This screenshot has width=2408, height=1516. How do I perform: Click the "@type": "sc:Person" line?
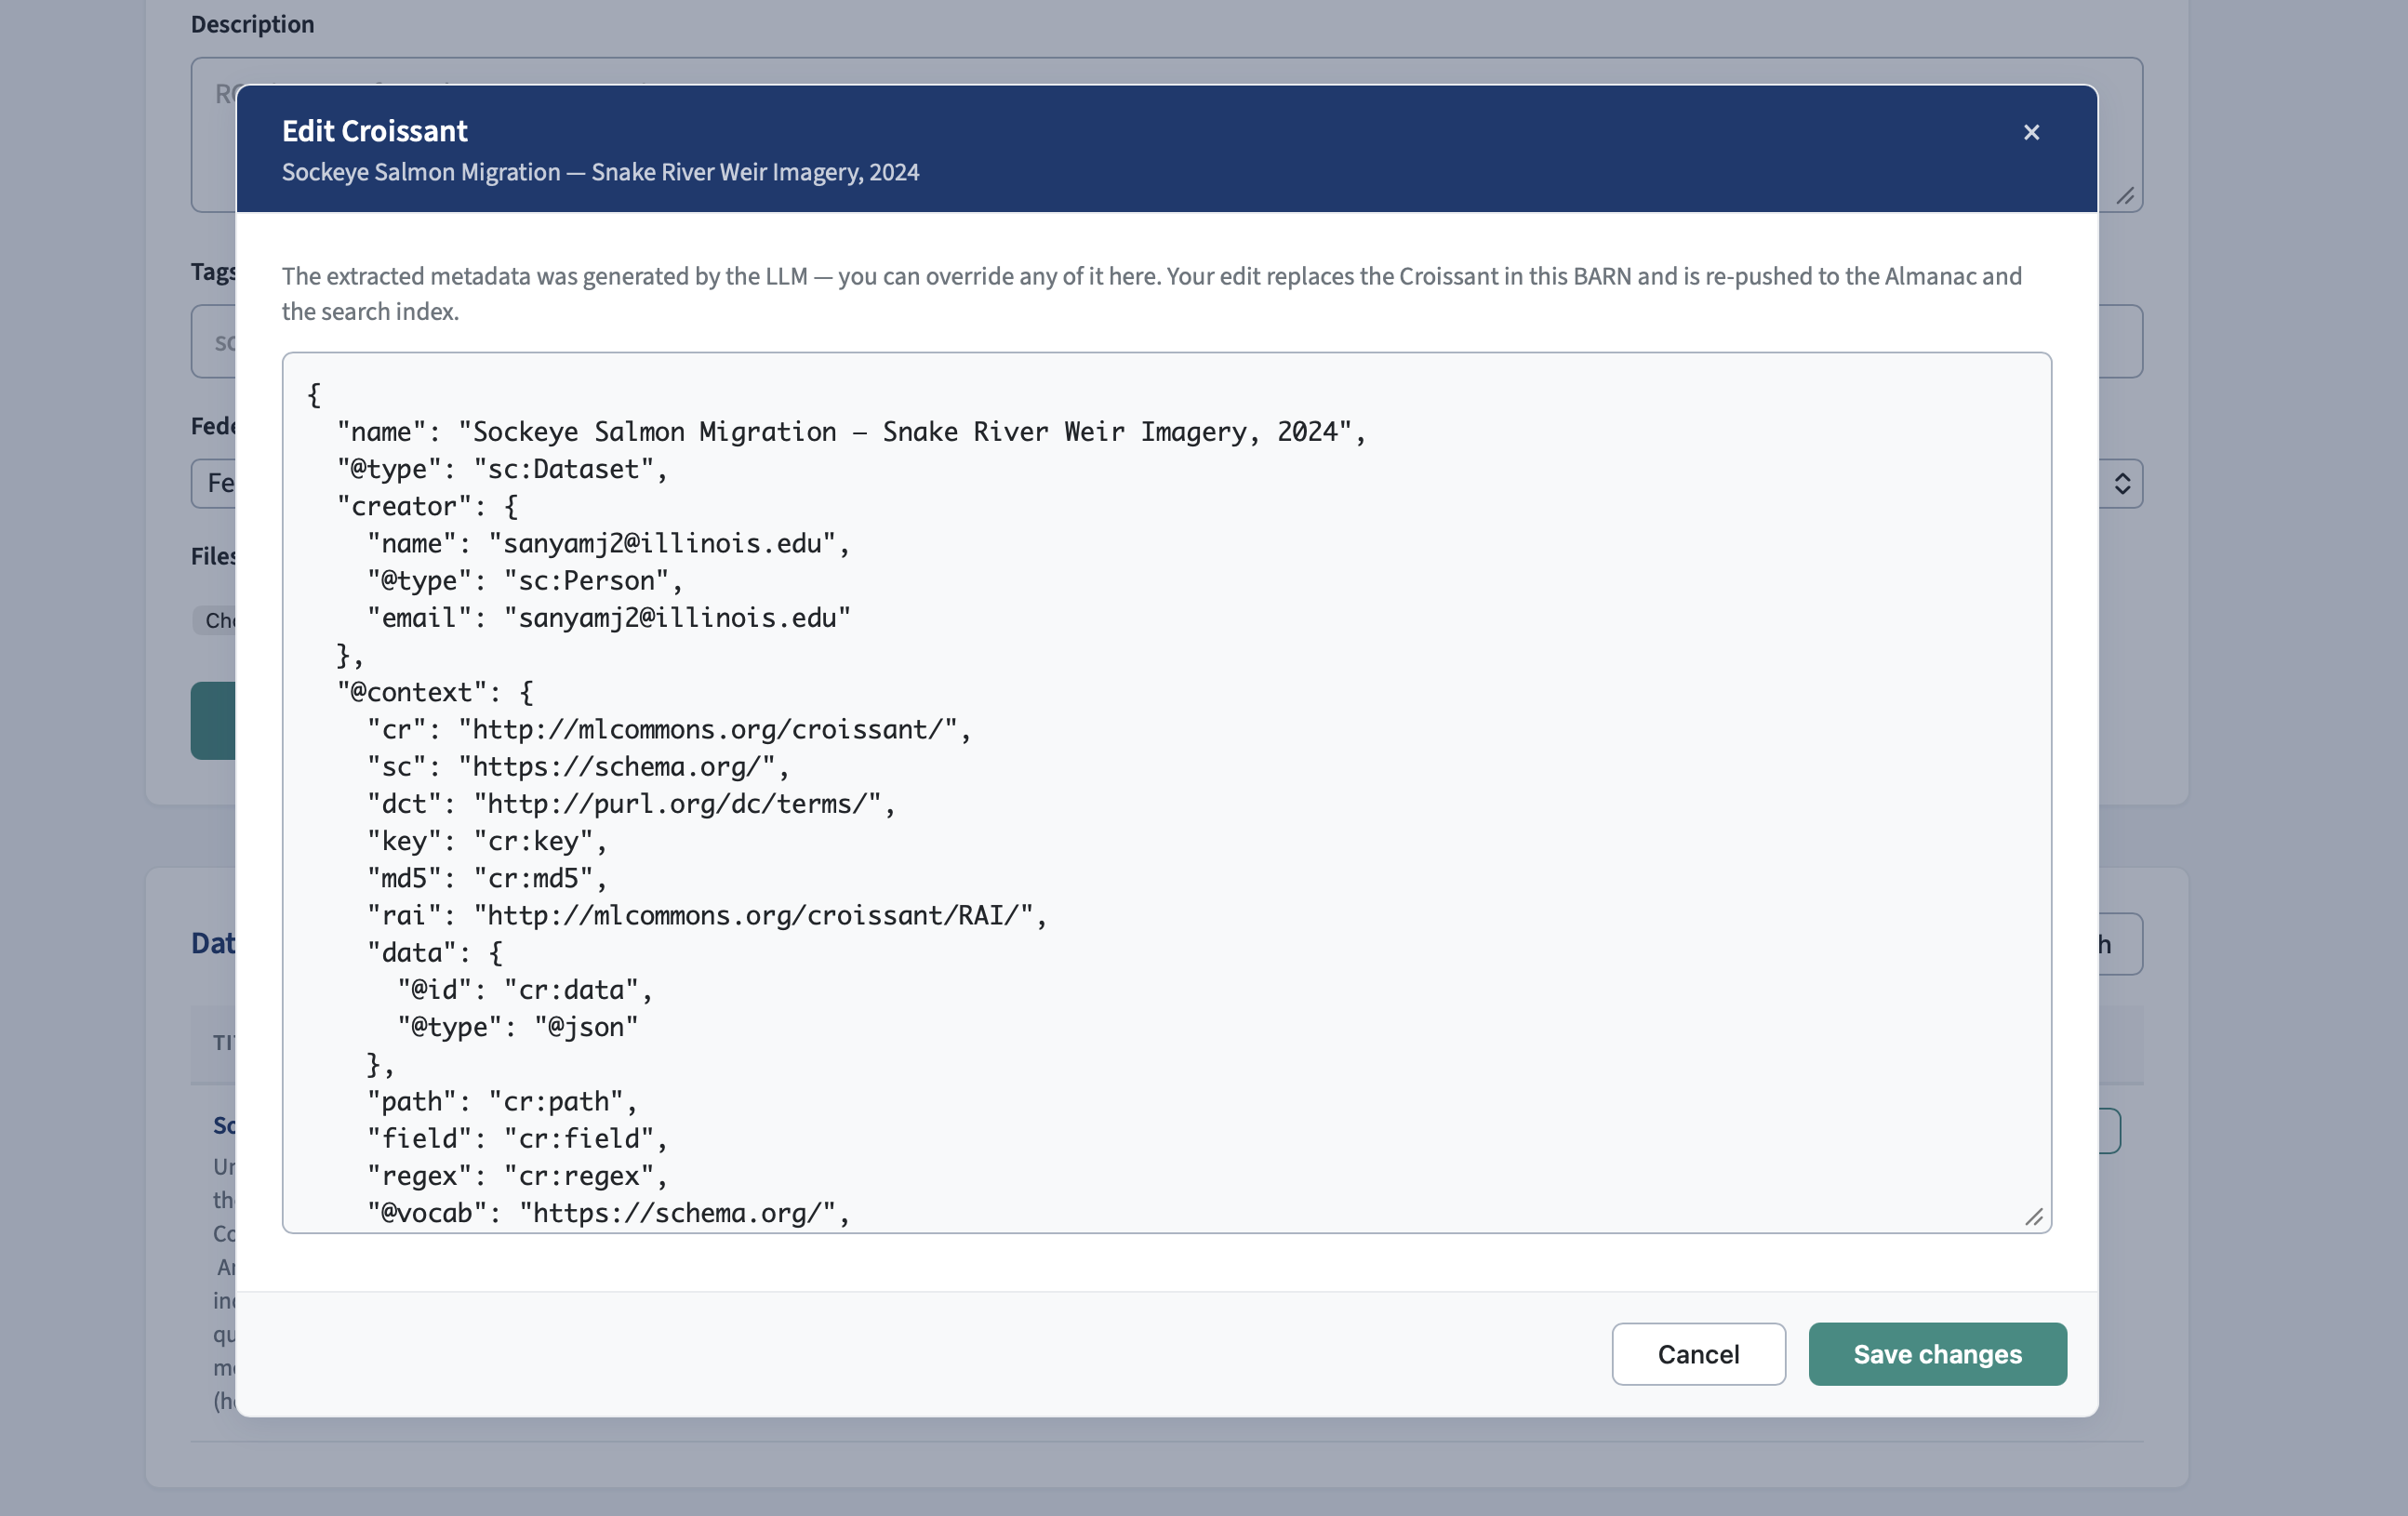[x=525, y=581]
